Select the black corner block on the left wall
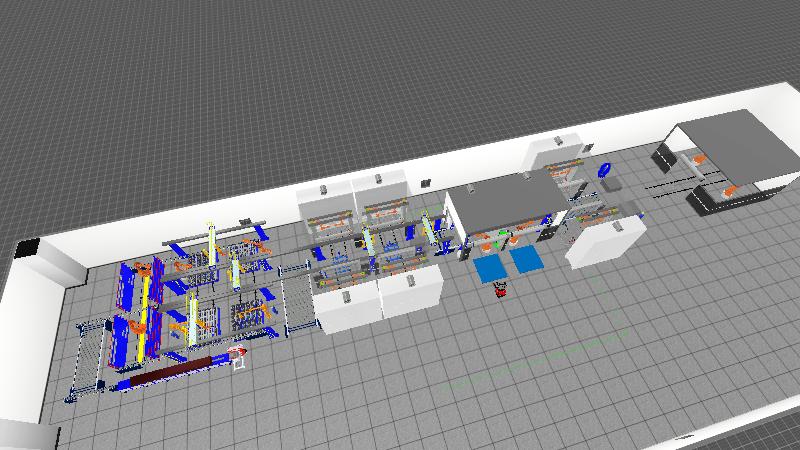The height and width of the screenshot is (450, 800). pyautogui.click(x=29, y=246)
